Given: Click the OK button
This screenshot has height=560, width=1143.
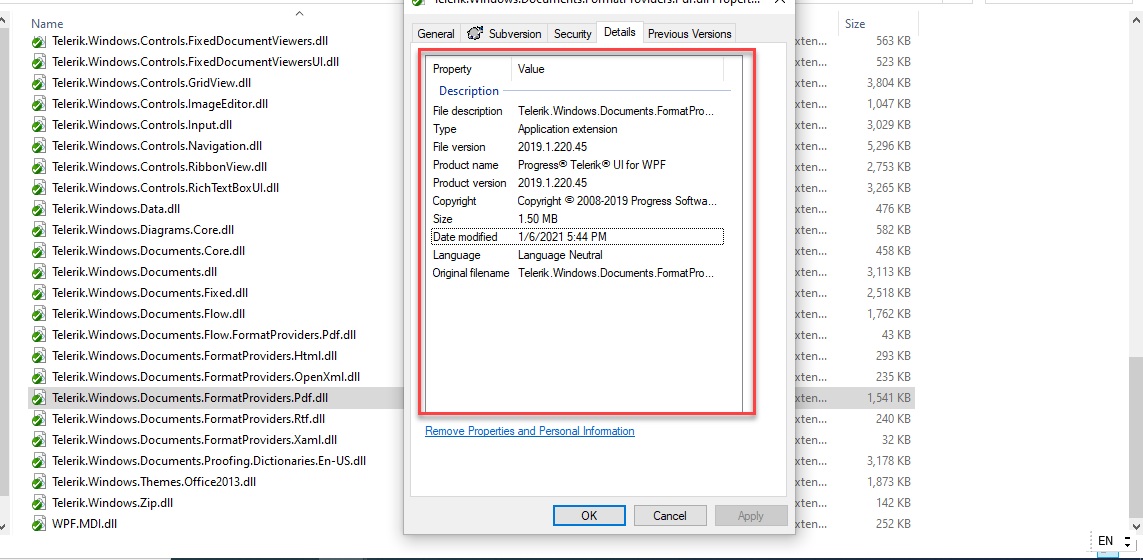Looking at the screenshot, I should [x=589, y=516].
